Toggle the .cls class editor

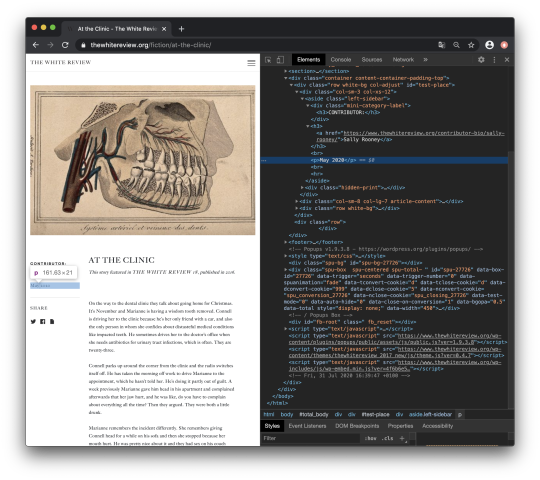[x=388, y=438]
